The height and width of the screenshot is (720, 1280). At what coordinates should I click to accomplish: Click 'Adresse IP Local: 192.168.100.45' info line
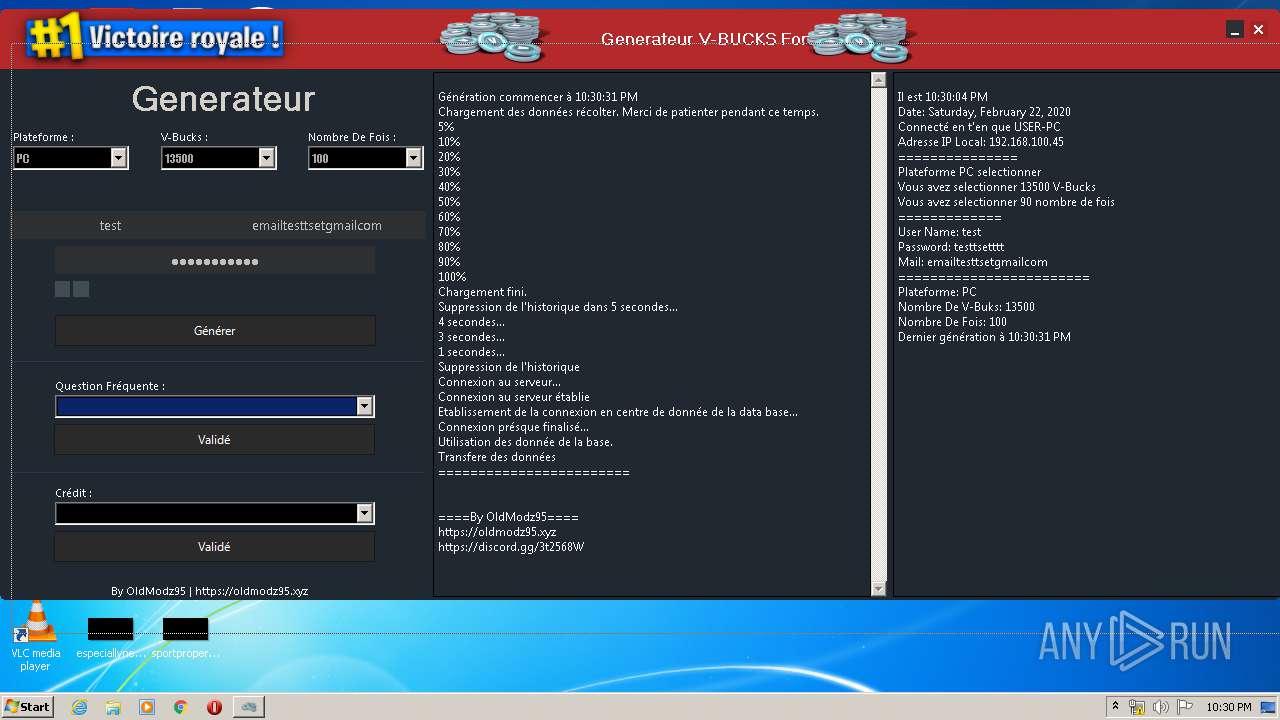(x=981, y=142)
